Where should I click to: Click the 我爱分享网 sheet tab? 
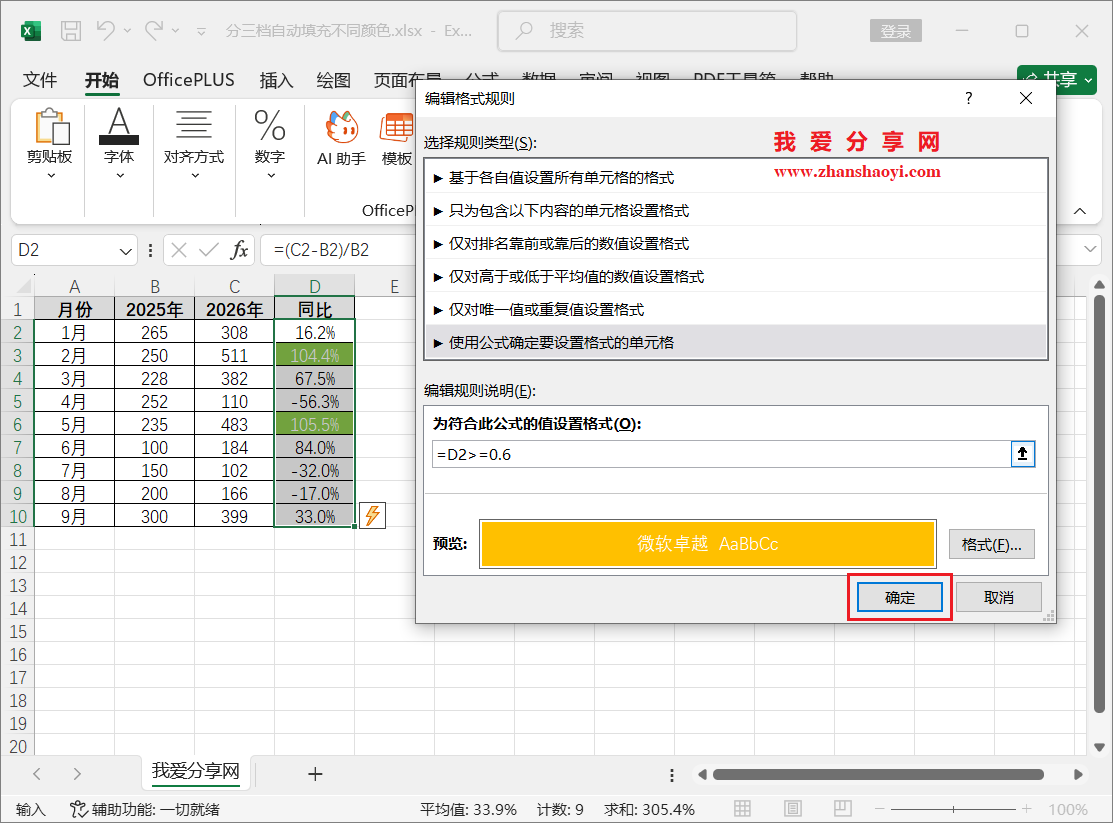click(x=196, y=771)
